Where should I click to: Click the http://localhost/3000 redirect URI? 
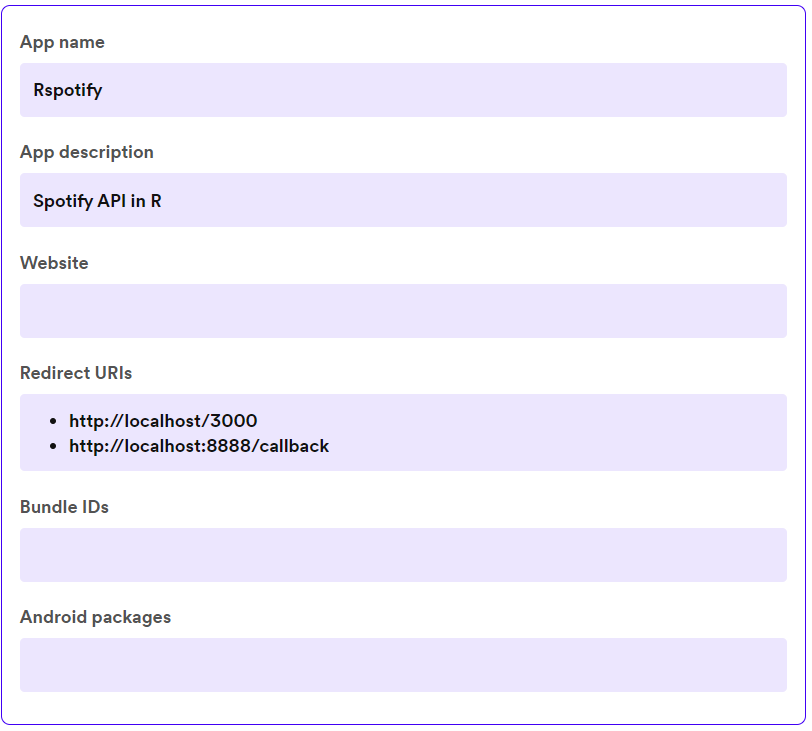(163, 421)
